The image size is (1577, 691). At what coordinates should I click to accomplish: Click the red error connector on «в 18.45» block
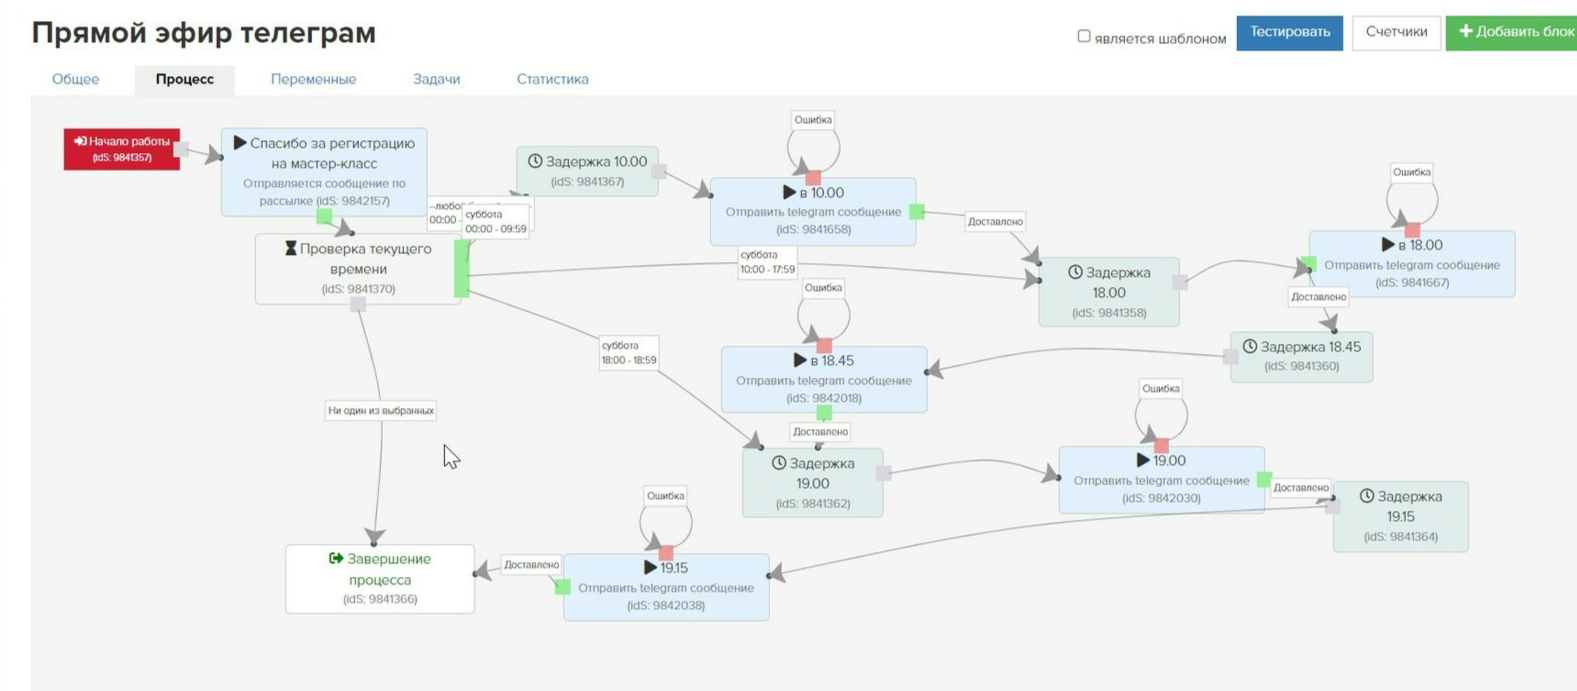coord(824,346)
